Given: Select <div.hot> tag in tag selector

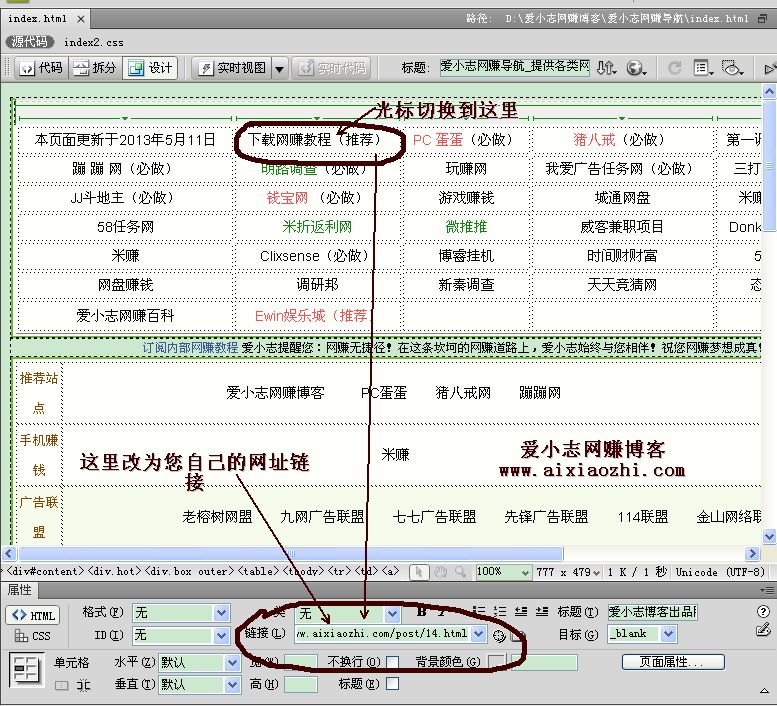Looking at the screenshot, I should (114, 571).
